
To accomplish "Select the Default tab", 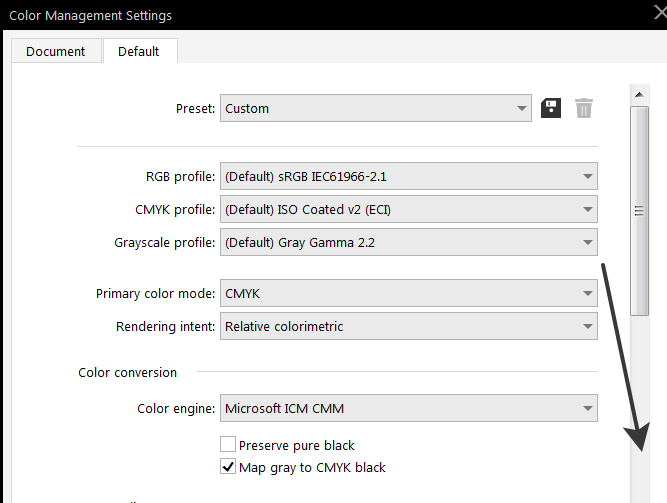I will tap(139, 51).
